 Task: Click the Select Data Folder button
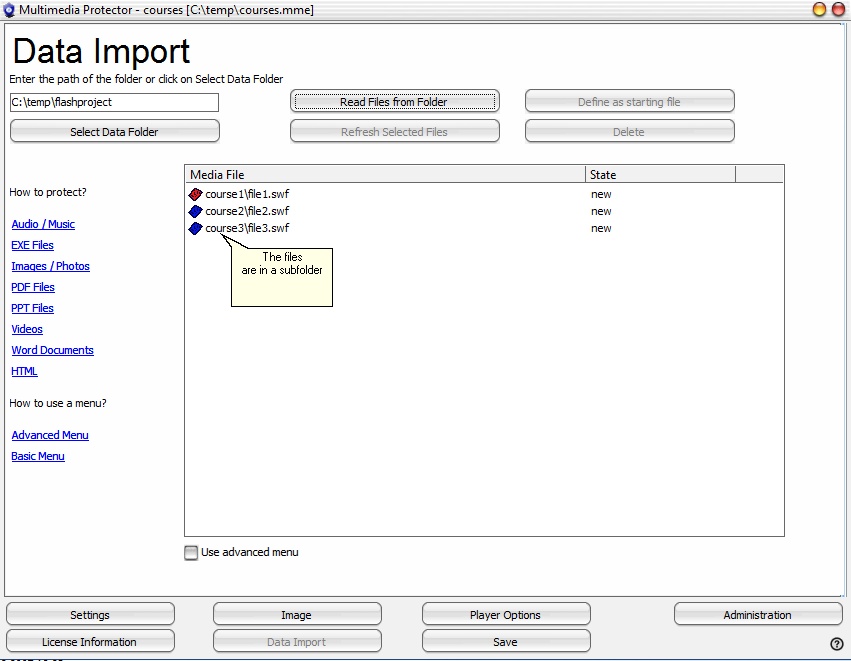pos(114,132)
